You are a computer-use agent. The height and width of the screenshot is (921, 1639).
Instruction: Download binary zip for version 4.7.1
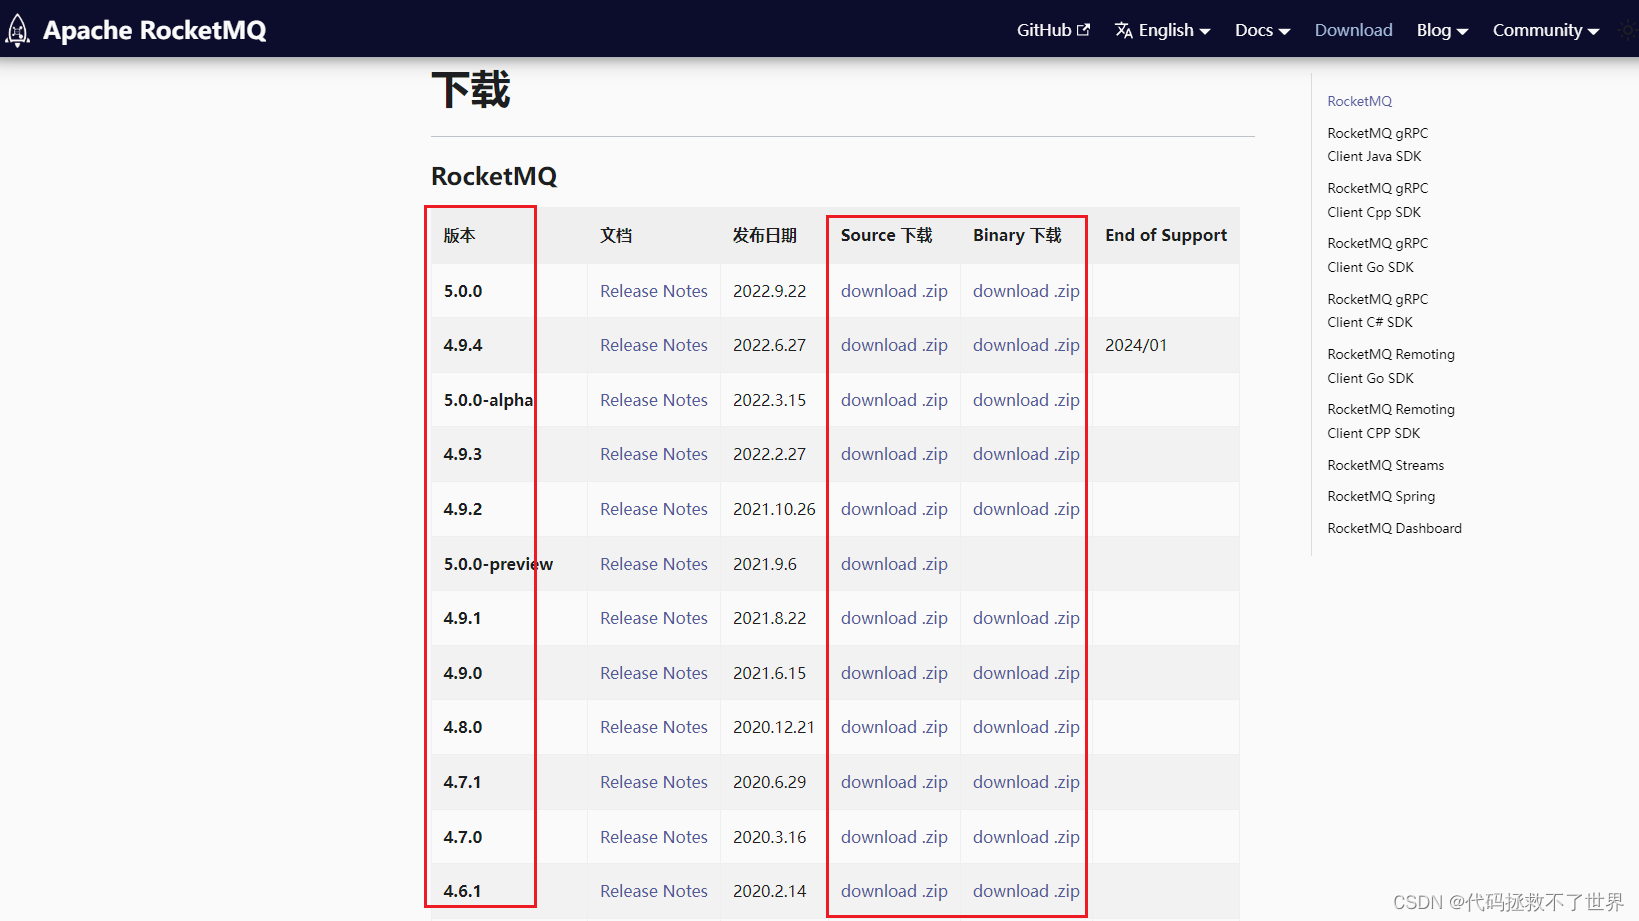pyautogui.click(x=1026, y=782)
